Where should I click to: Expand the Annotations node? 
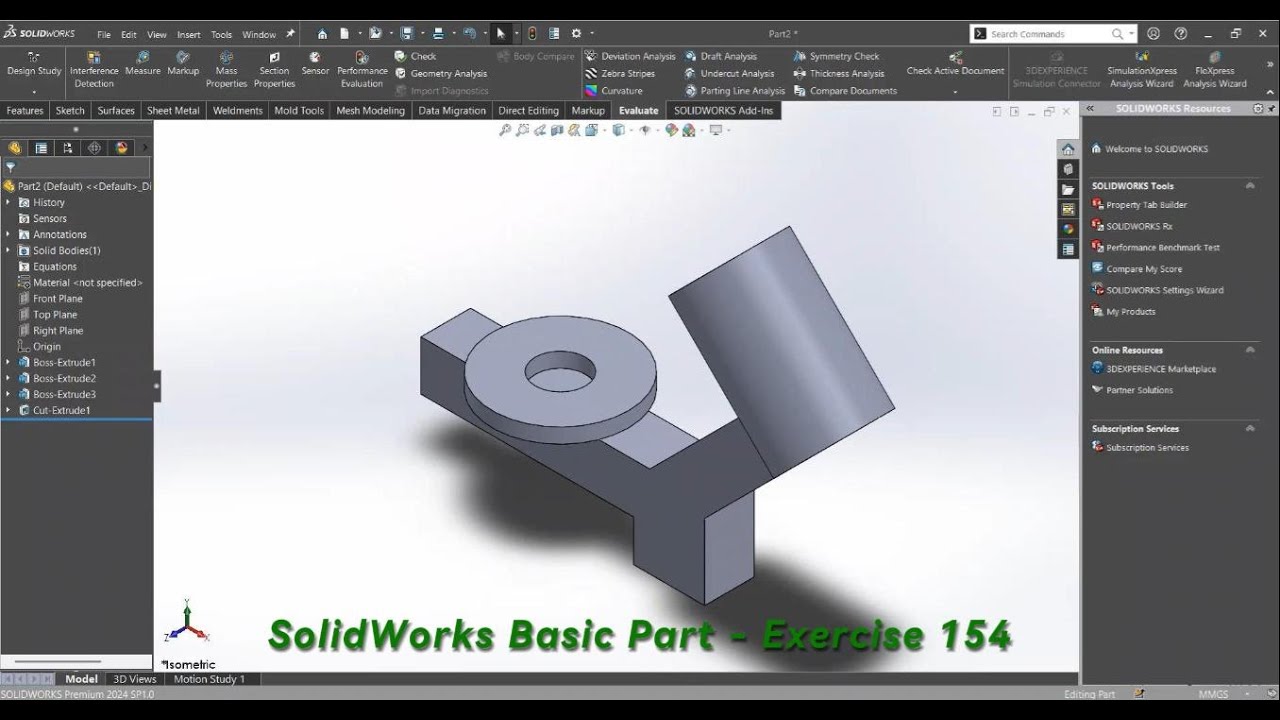pos(8,234)
